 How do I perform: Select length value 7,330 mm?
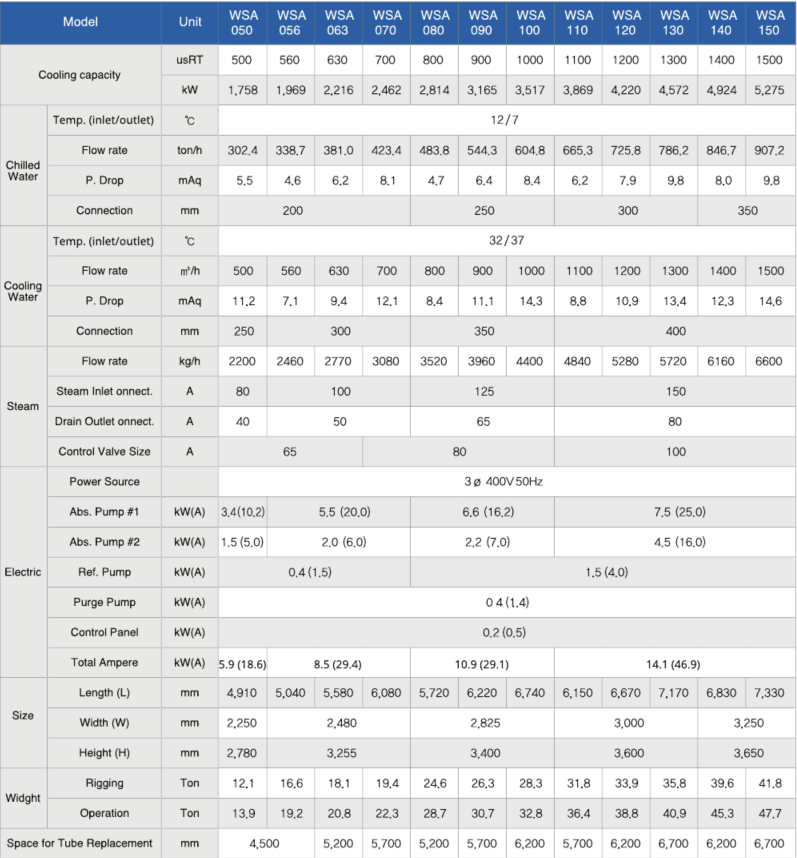770,693
